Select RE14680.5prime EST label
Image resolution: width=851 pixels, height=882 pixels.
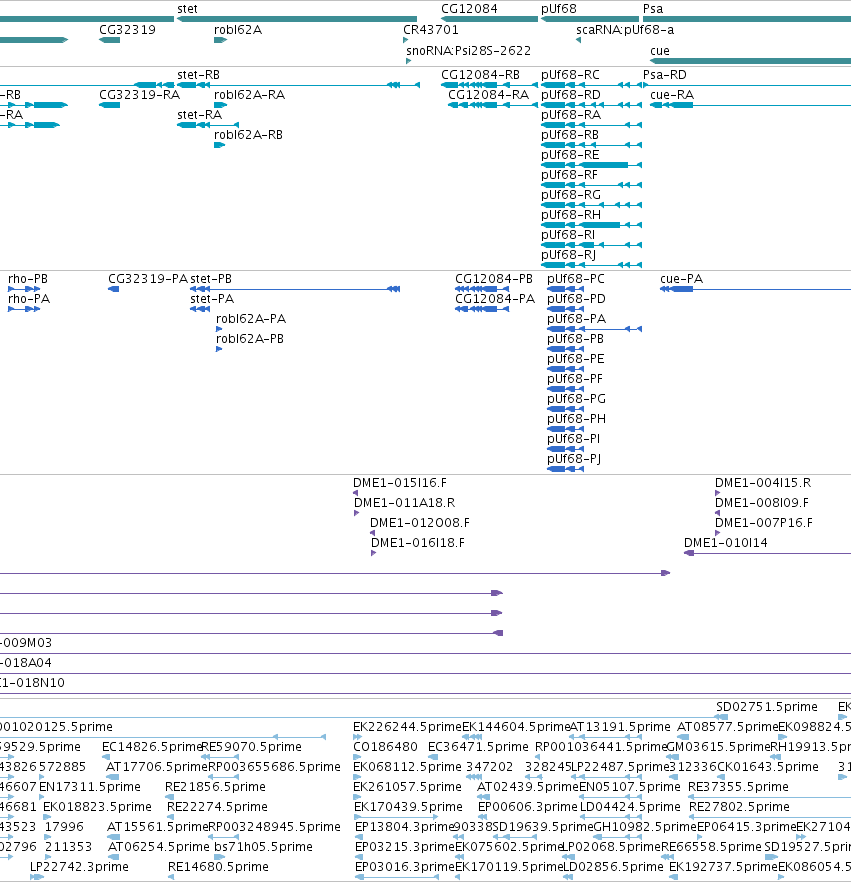(x=218, y=867)
